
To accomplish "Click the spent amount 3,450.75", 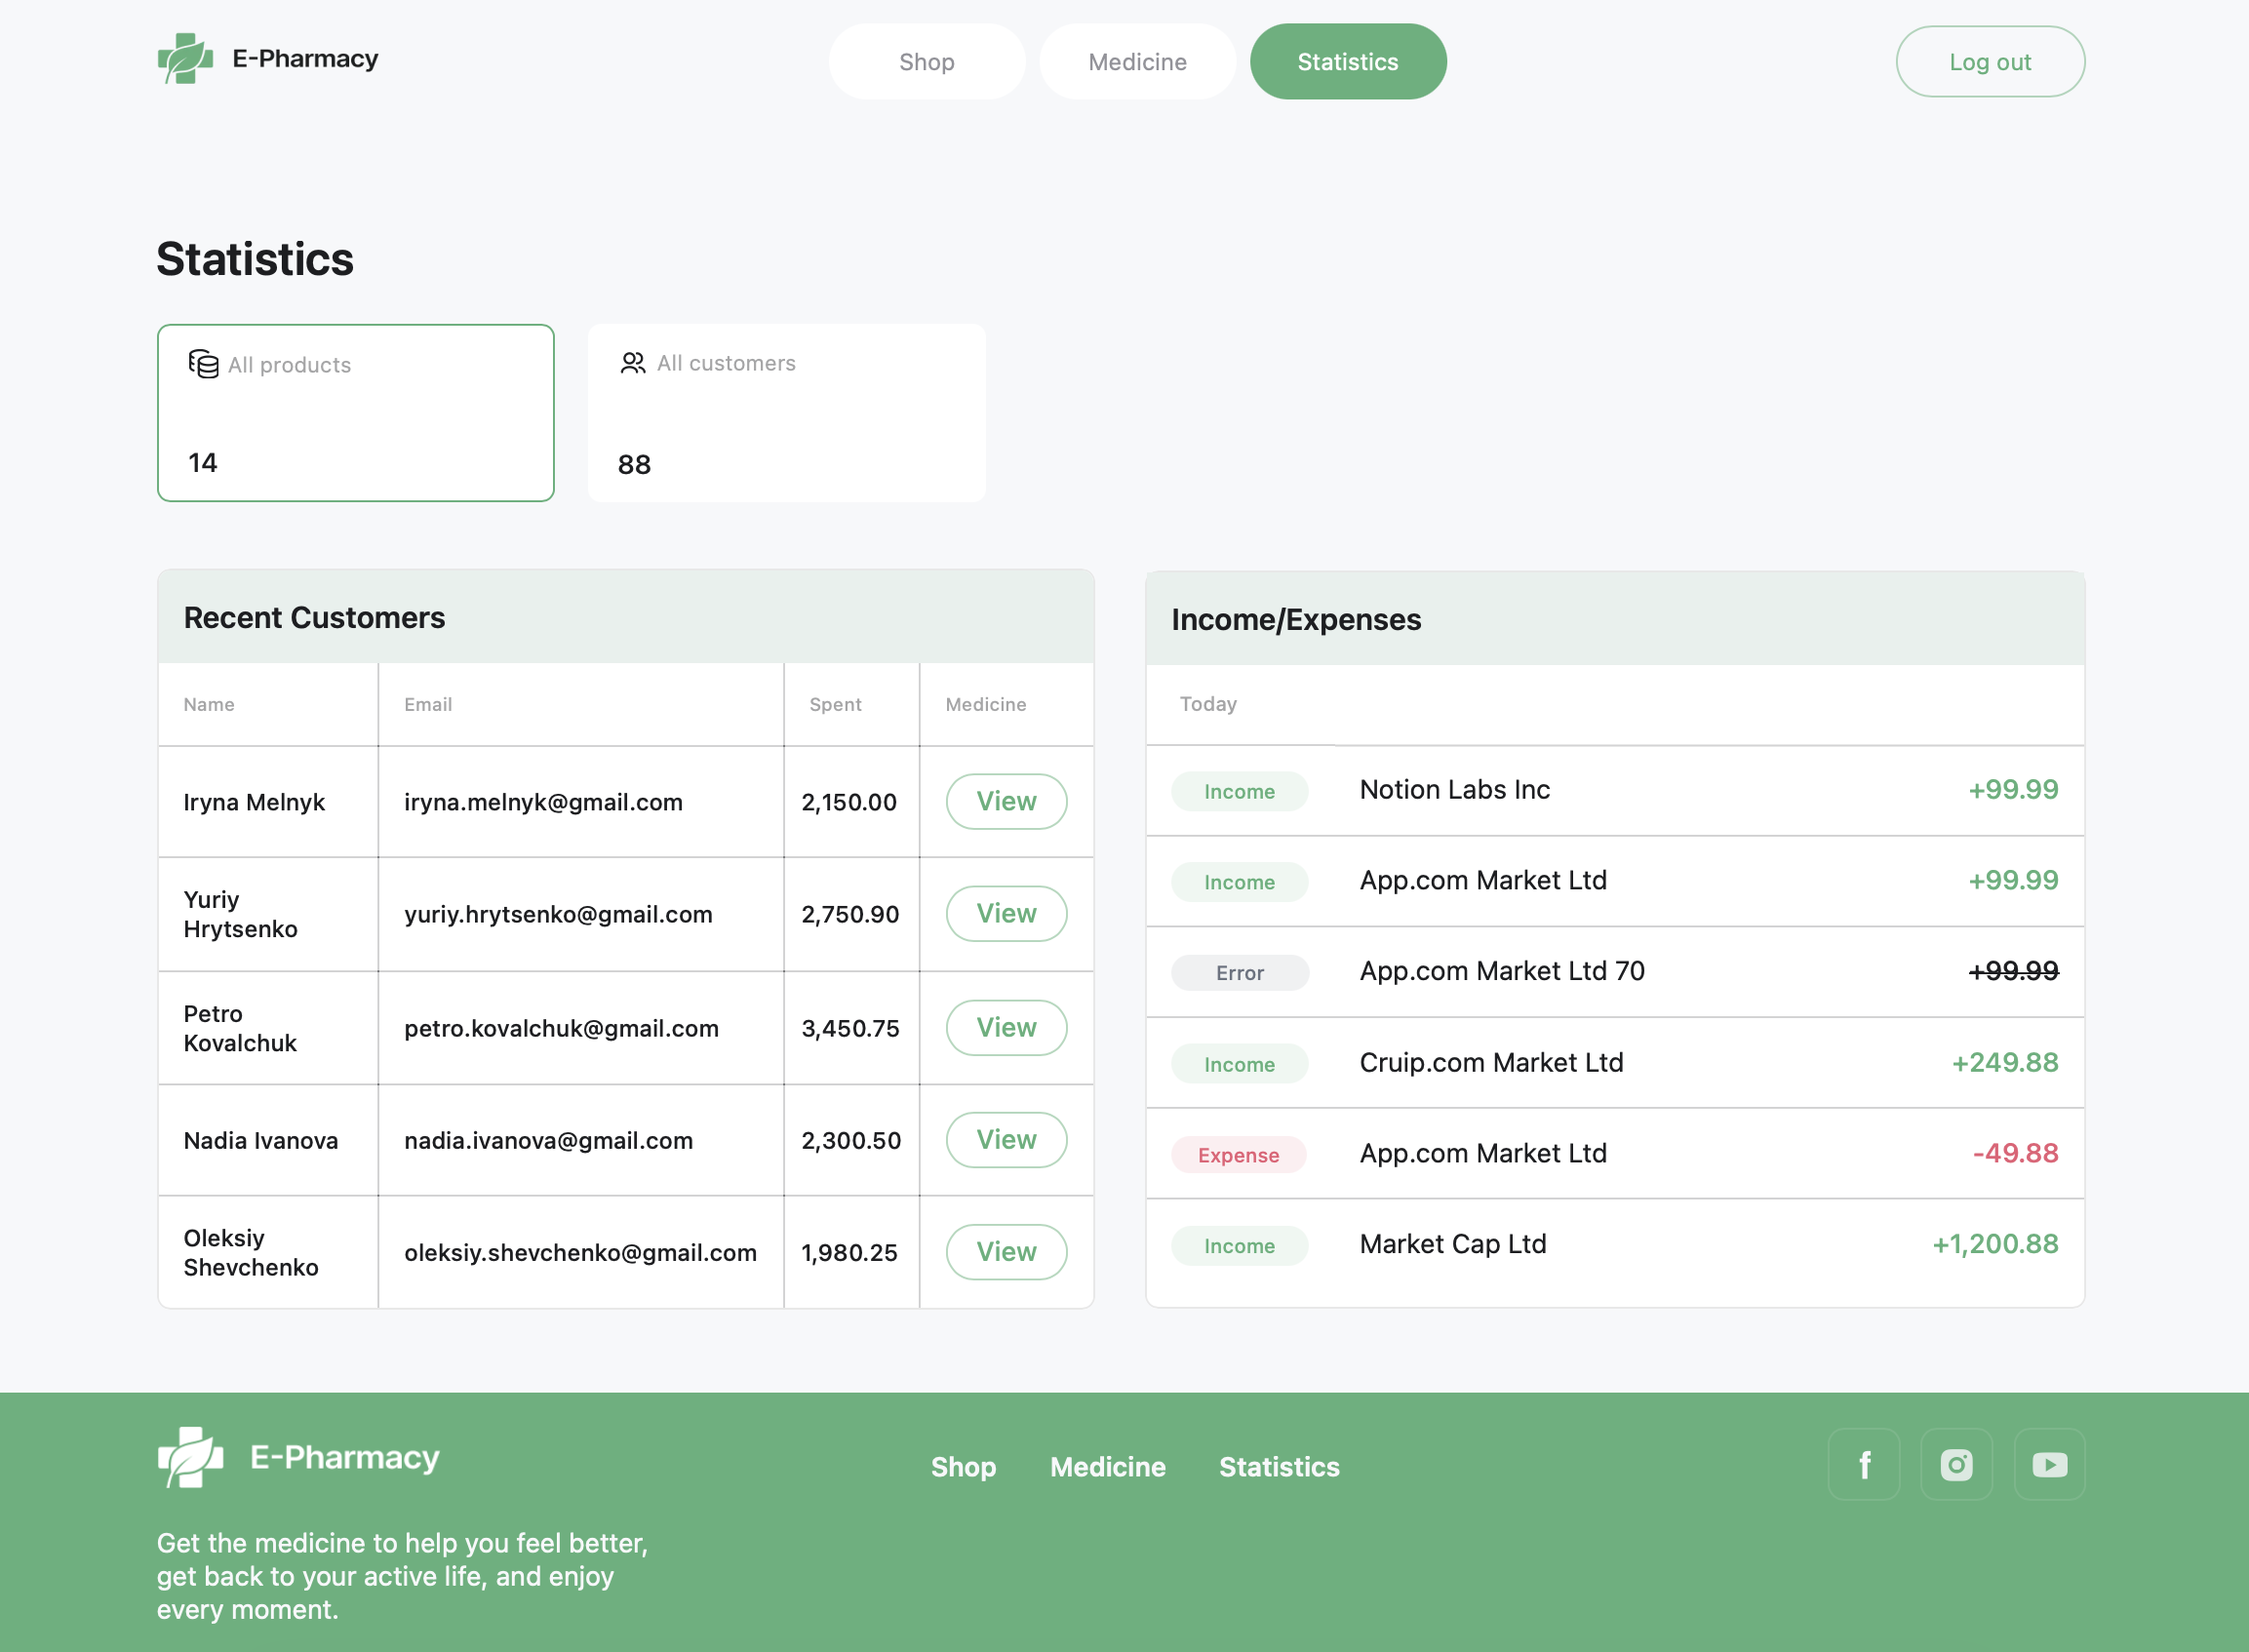I will click(x=851, y=1028).
